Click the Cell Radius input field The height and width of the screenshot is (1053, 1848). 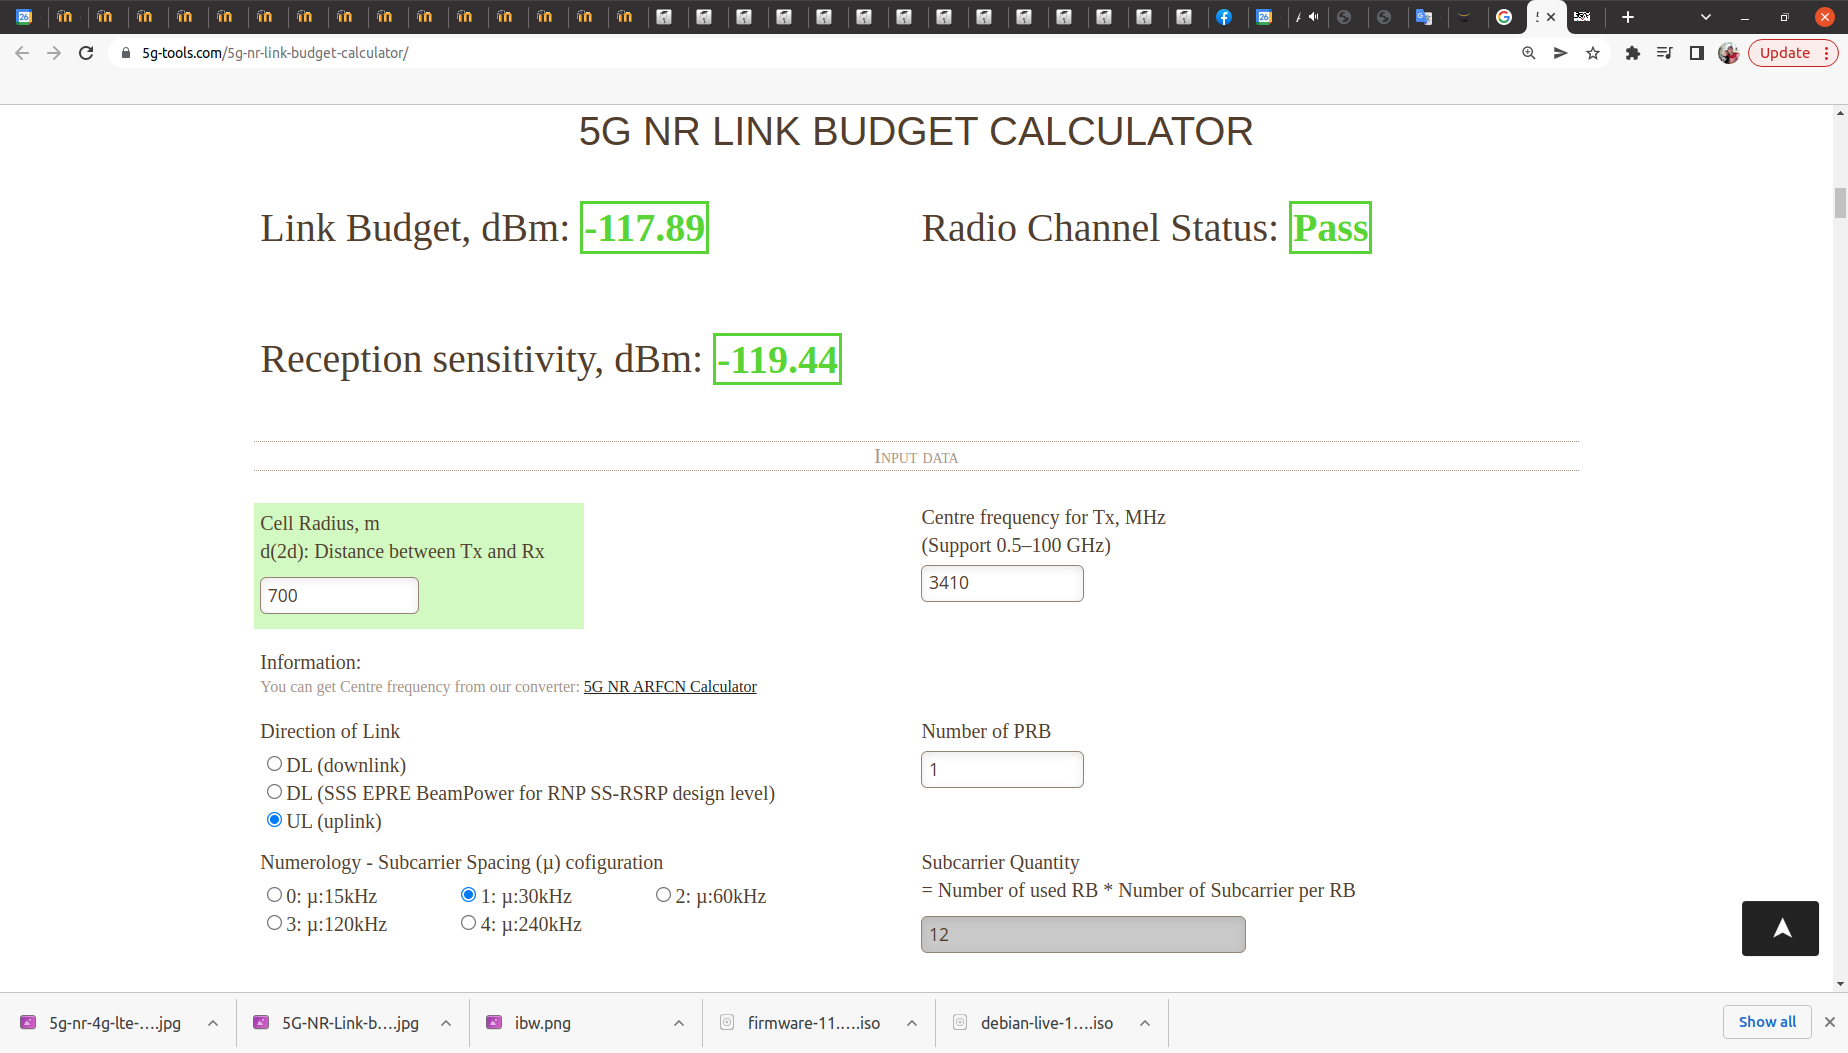(x=339, y=596)
